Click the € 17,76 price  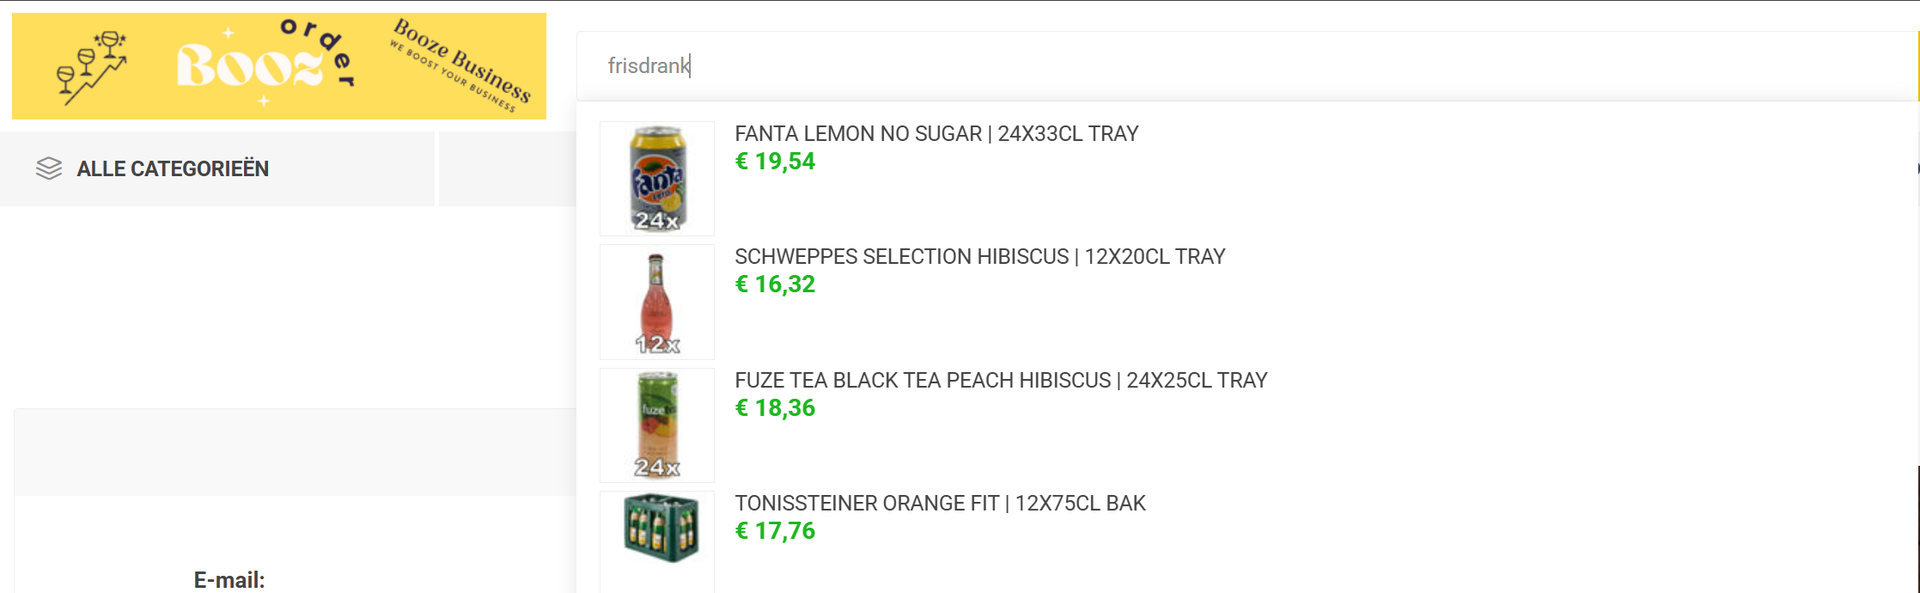coord(775,531)
